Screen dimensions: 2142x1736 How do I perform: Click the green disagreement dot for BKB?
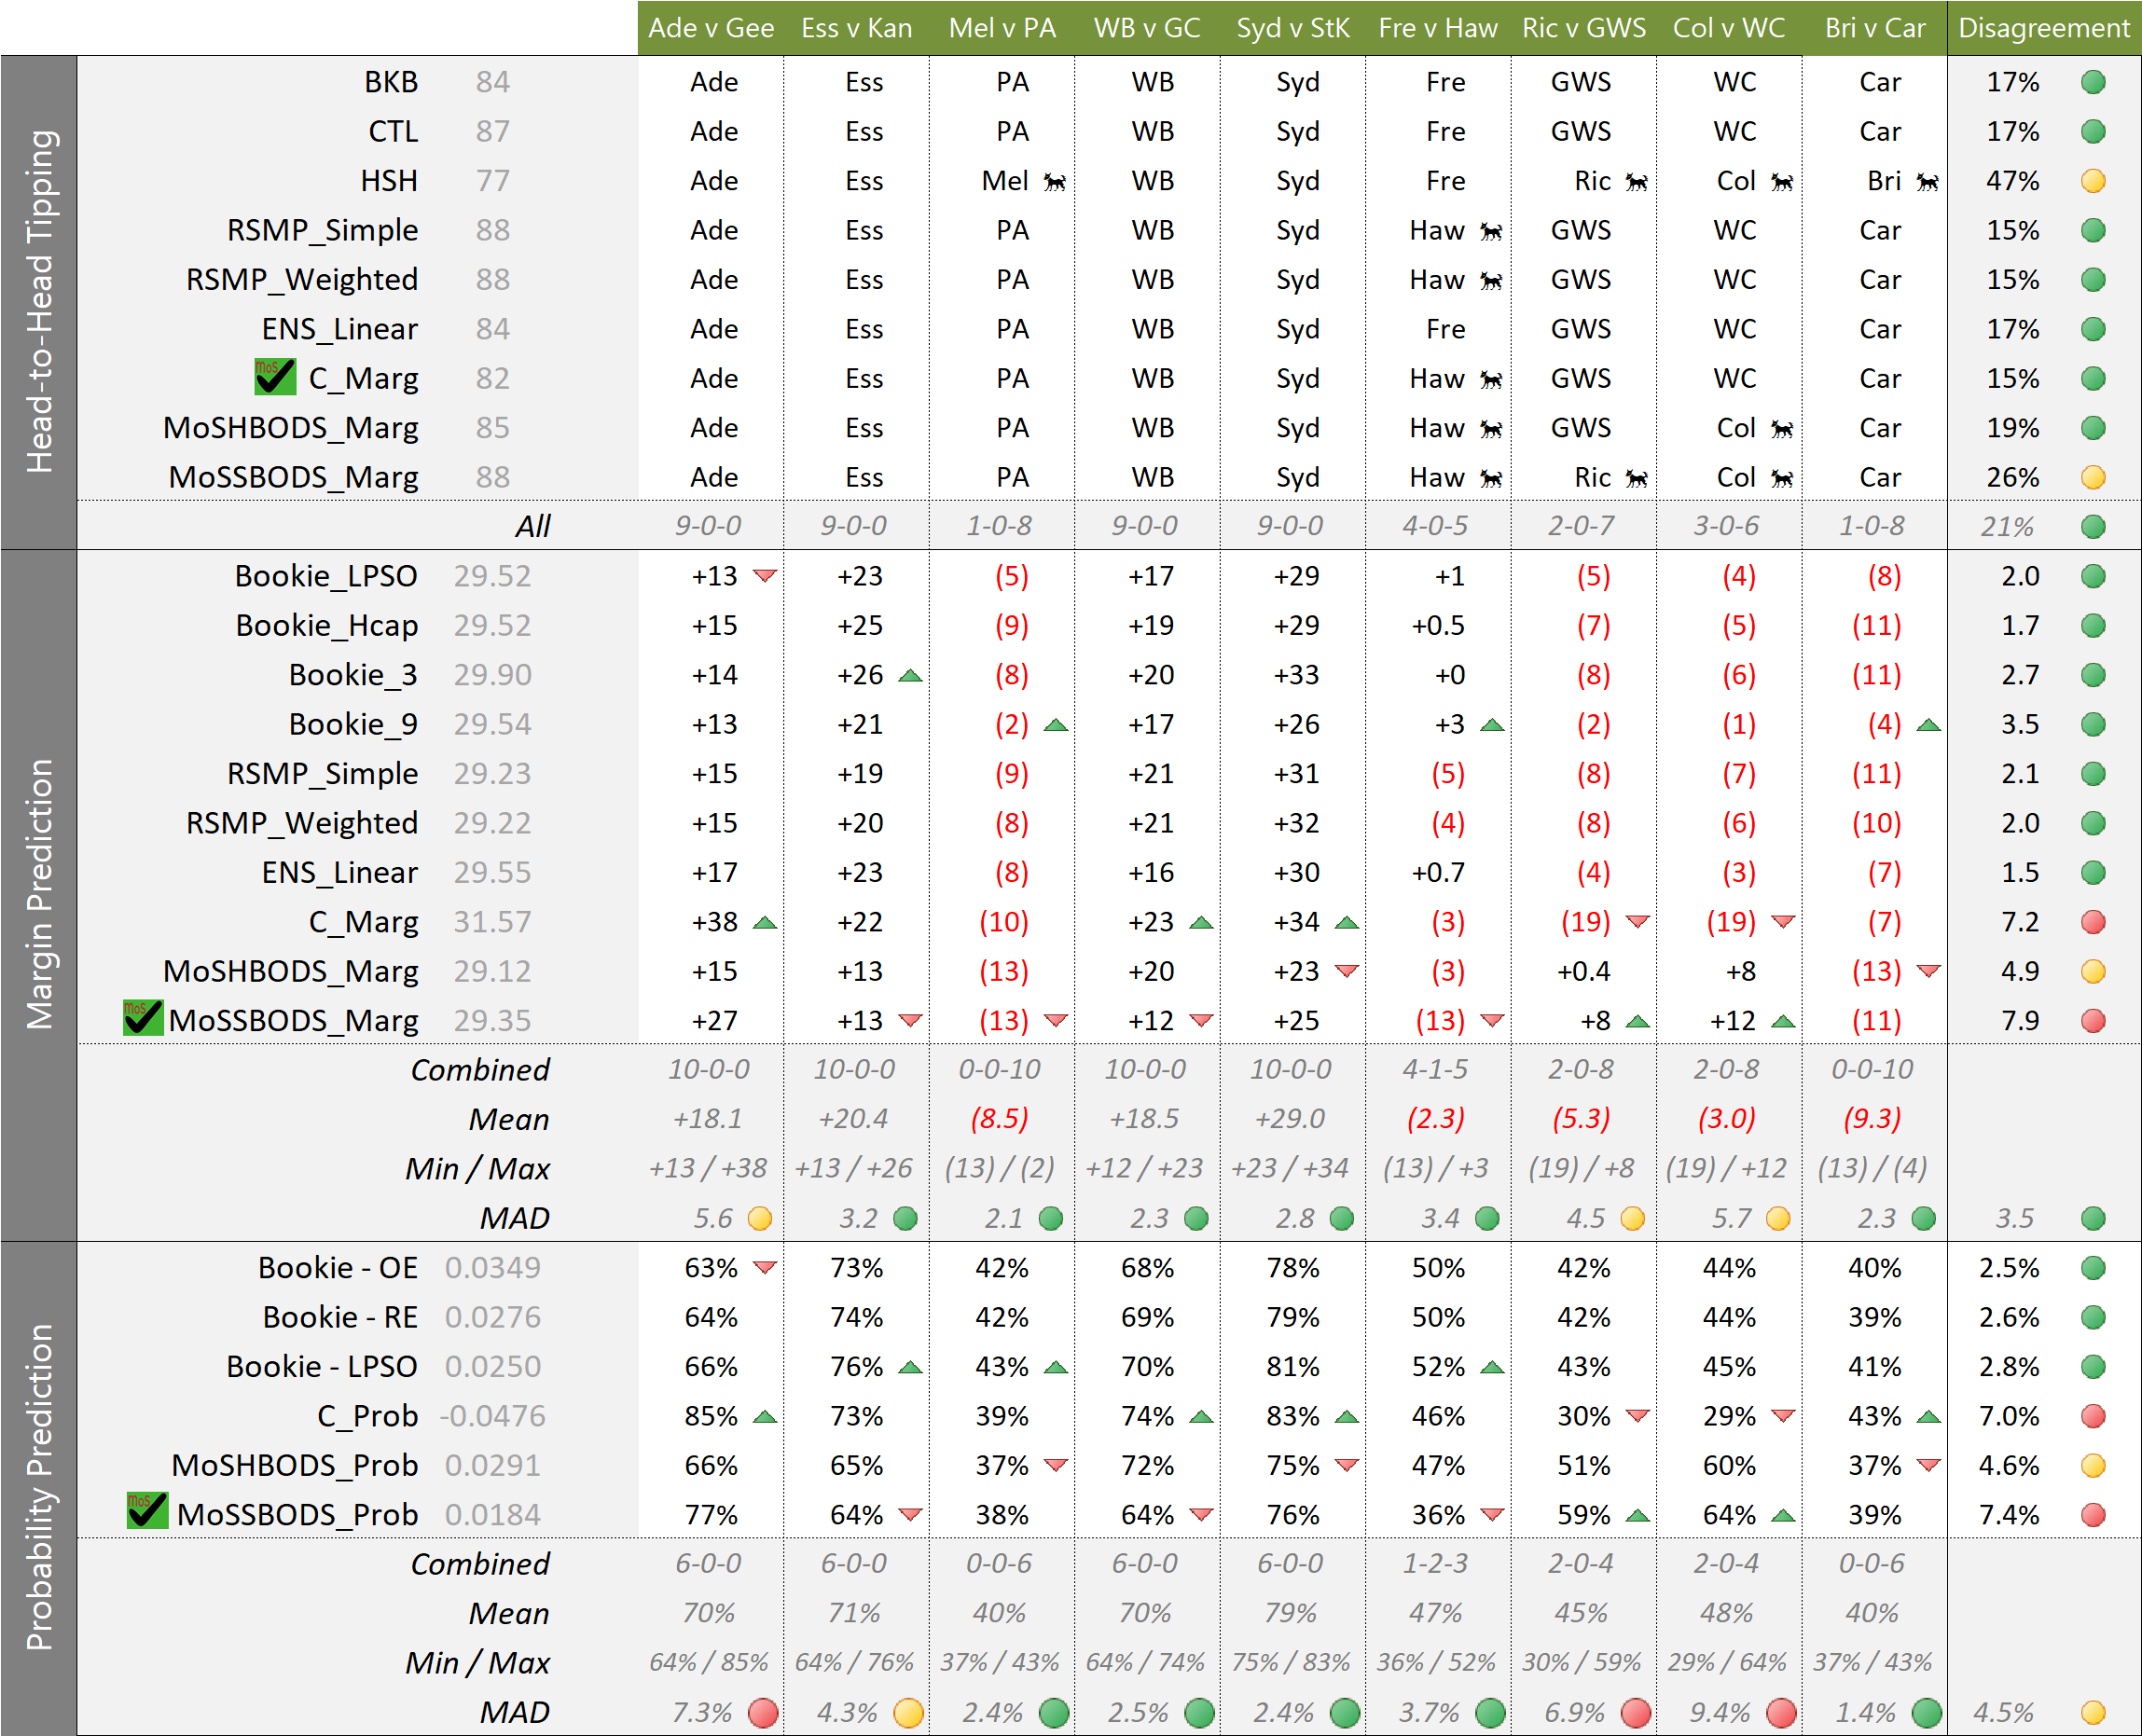tap(2093, 82)
